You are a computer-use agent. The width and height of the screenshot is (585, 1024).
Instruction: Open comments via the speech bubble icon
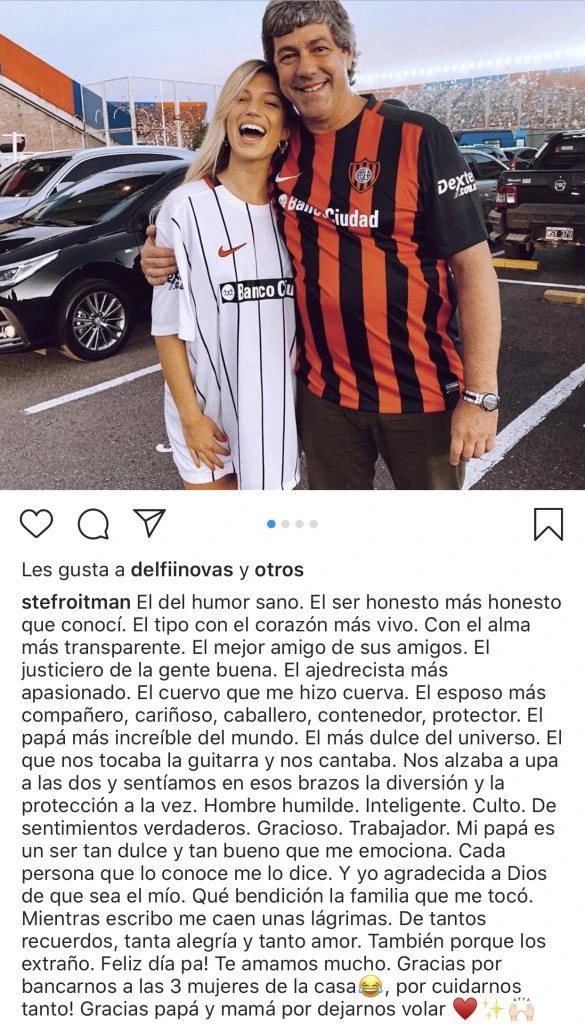click(x=93, y=524)
